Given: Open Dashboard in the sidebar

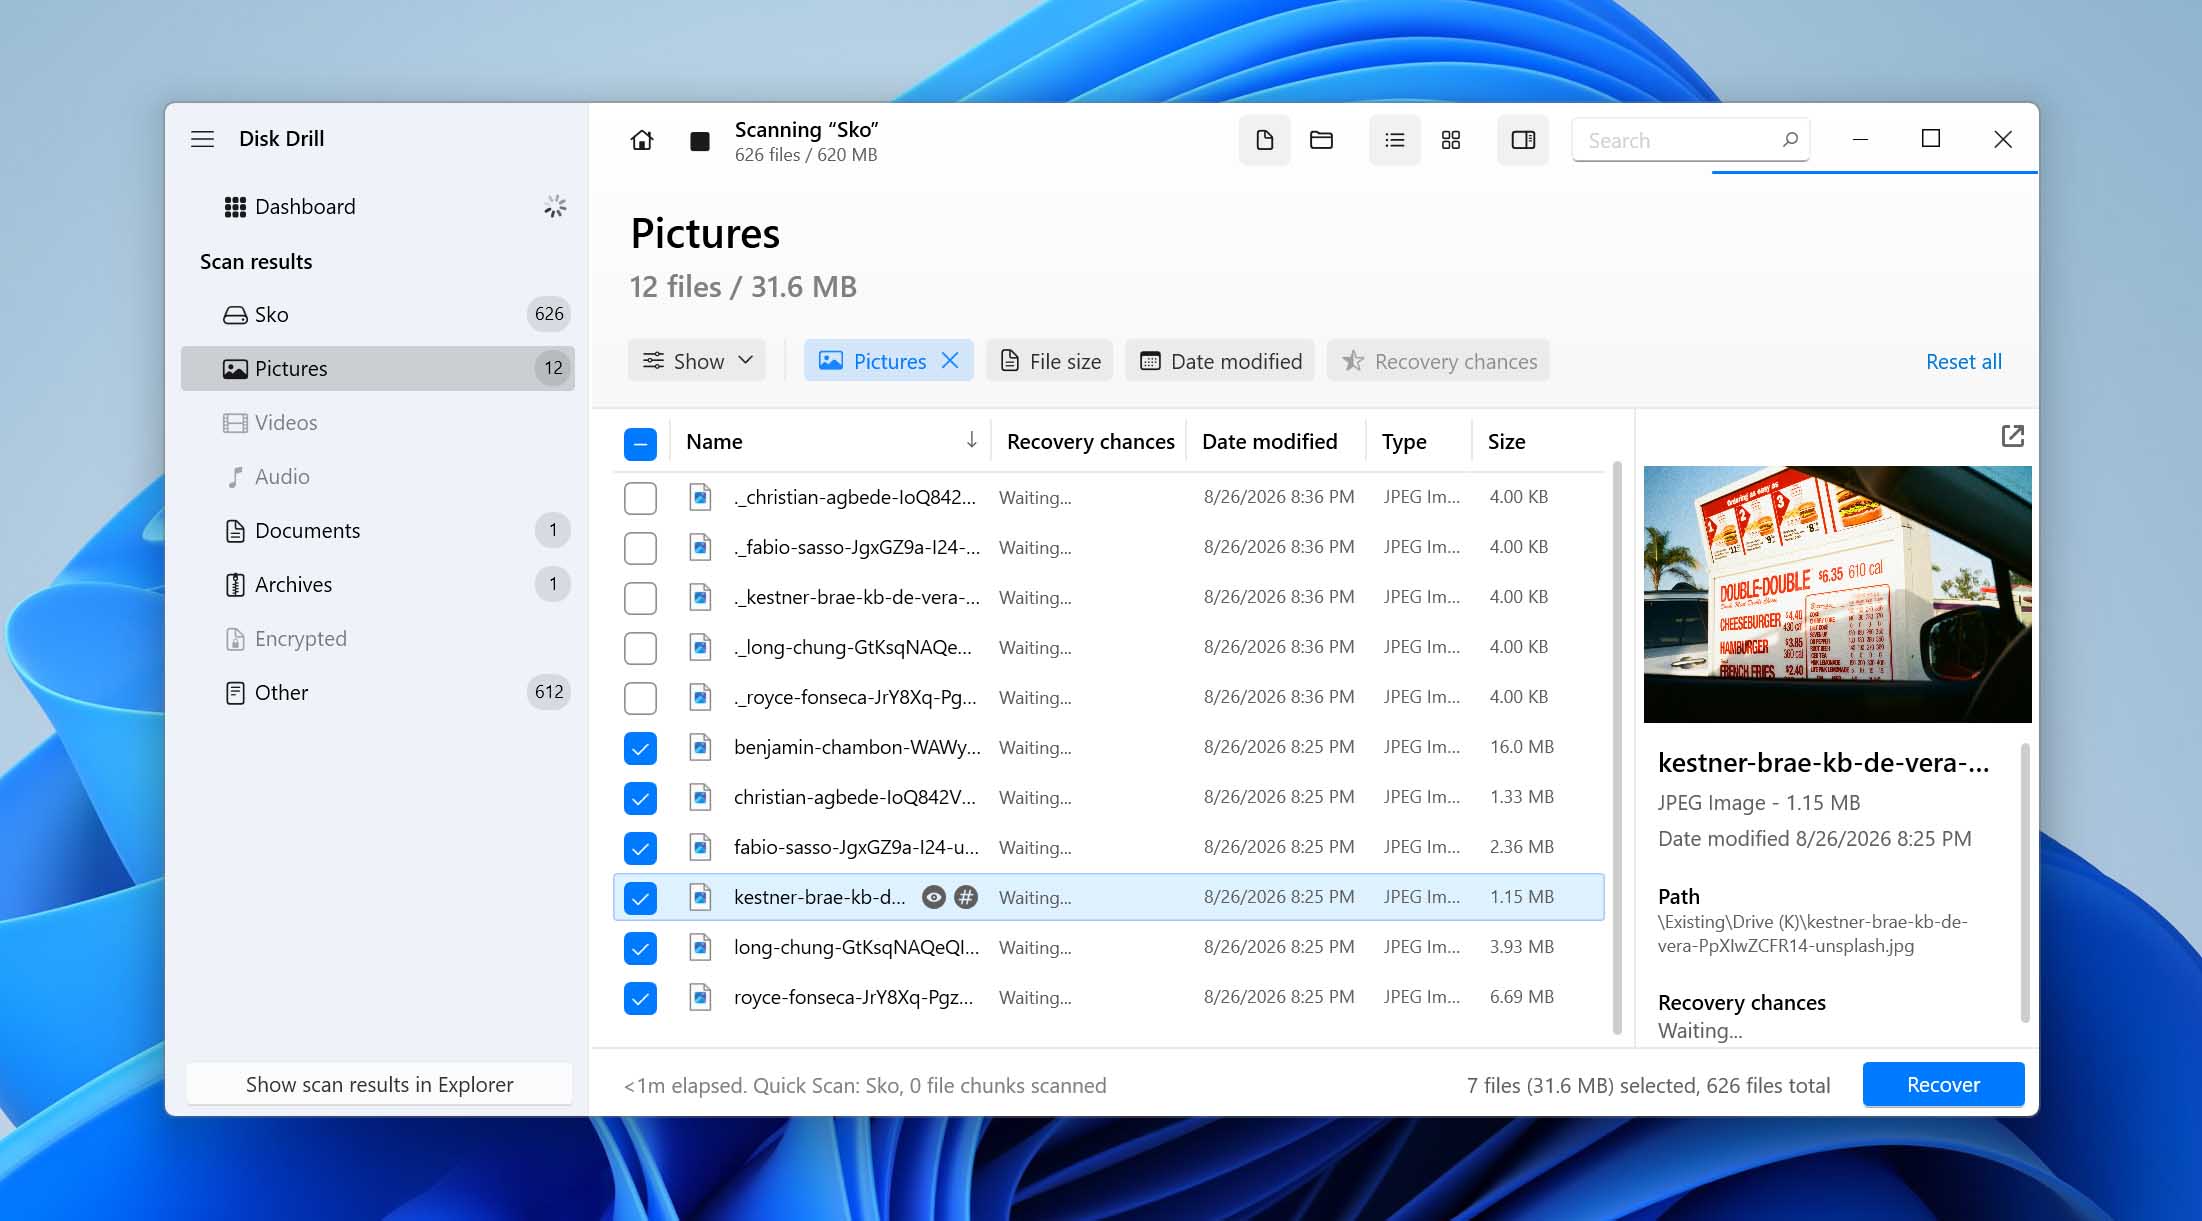Looking at the screenshot, I should click(378, 206).
